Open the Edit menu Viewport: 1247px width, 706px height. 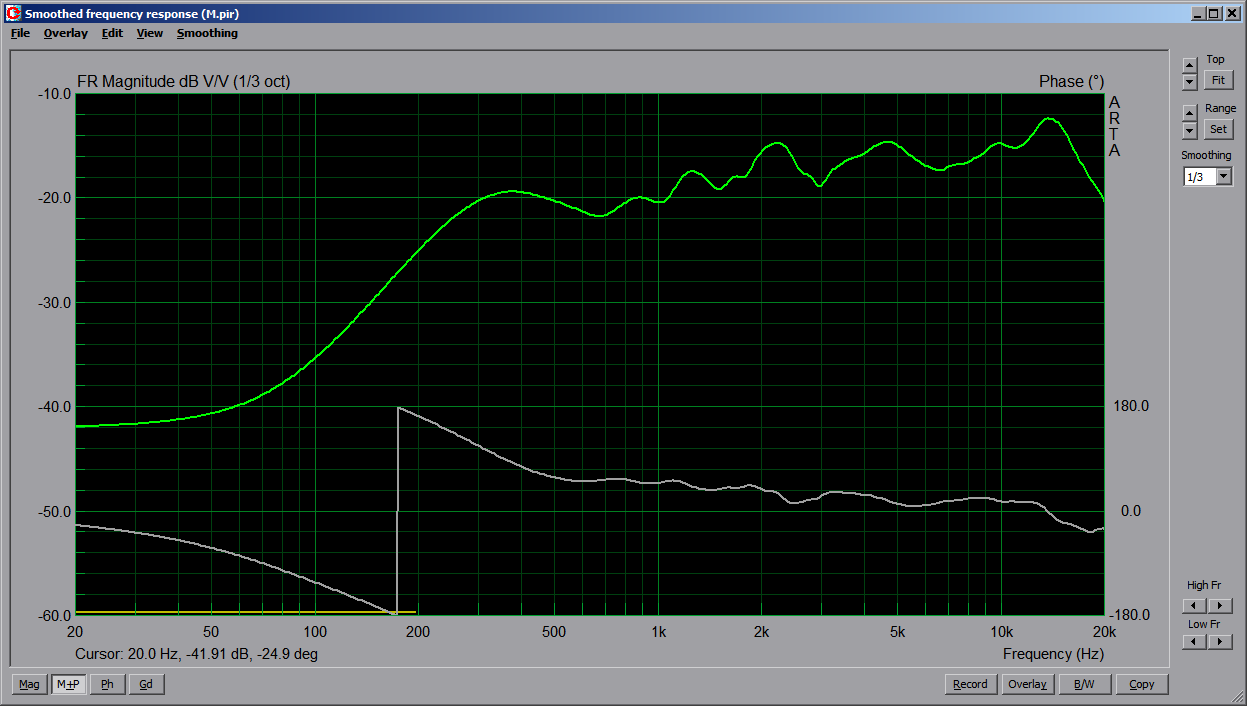click(x=112, y=33)
